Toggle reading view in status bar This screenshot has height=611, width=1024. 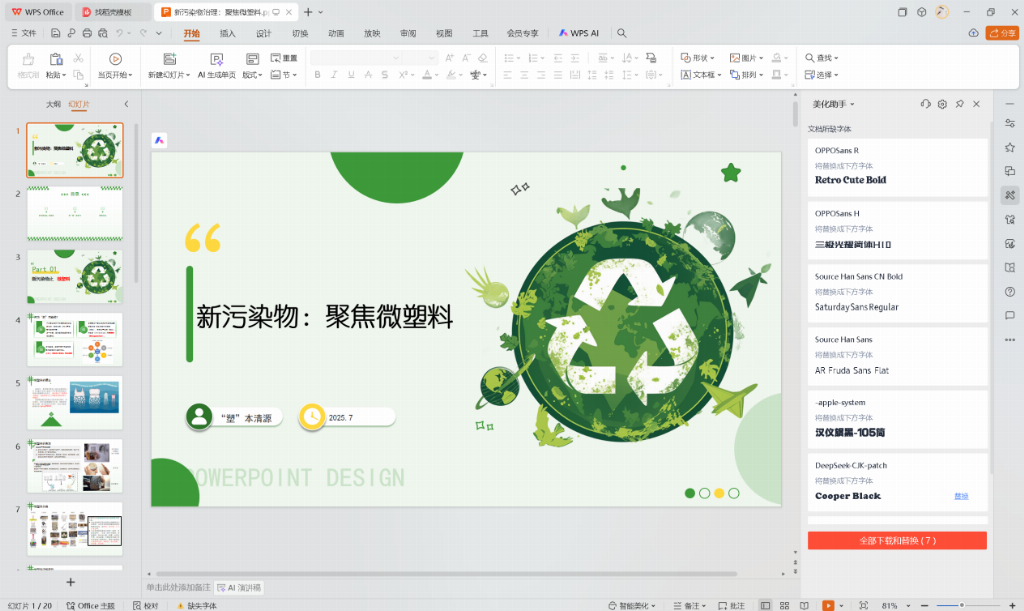(806, 605)
